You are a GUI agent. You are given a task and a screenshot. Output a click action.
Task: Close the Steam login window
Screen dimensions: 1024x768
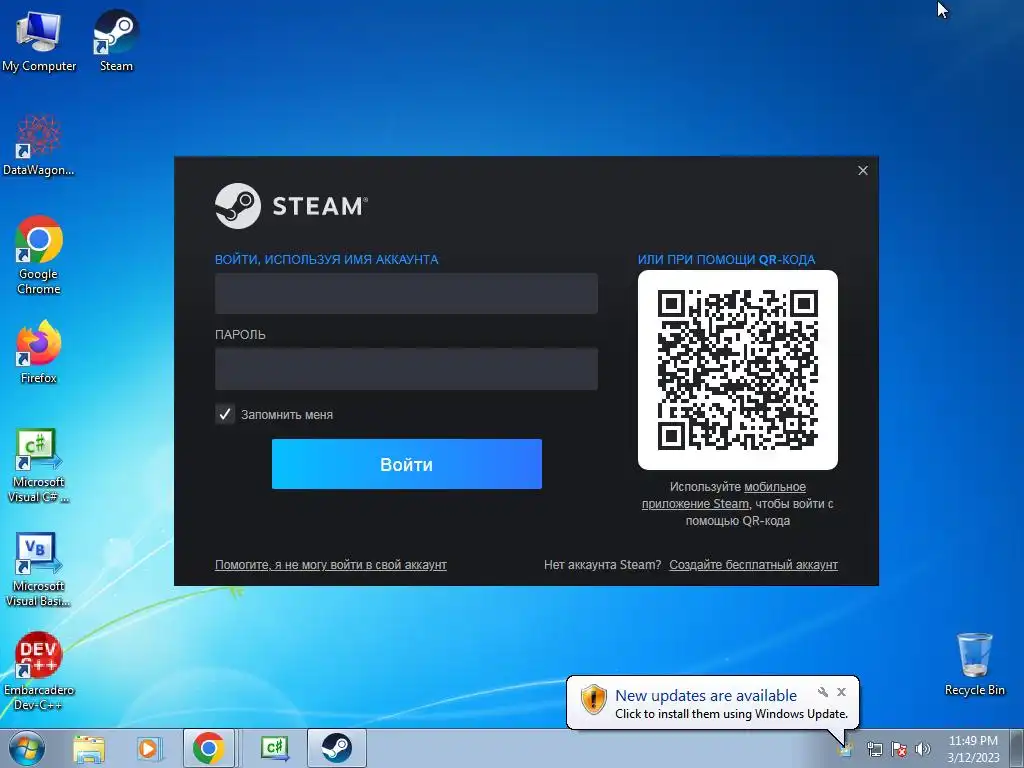(863, 170)
